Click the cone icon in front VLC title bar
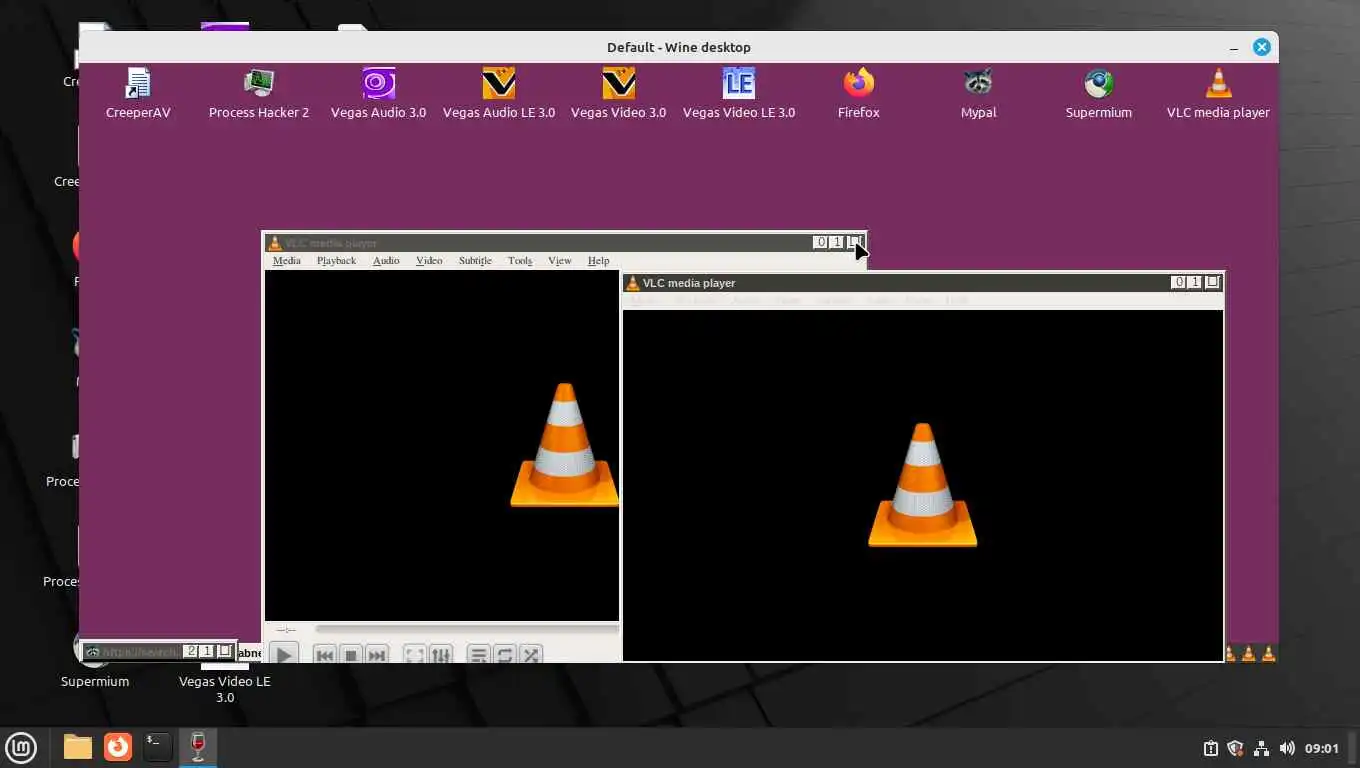 632,283
